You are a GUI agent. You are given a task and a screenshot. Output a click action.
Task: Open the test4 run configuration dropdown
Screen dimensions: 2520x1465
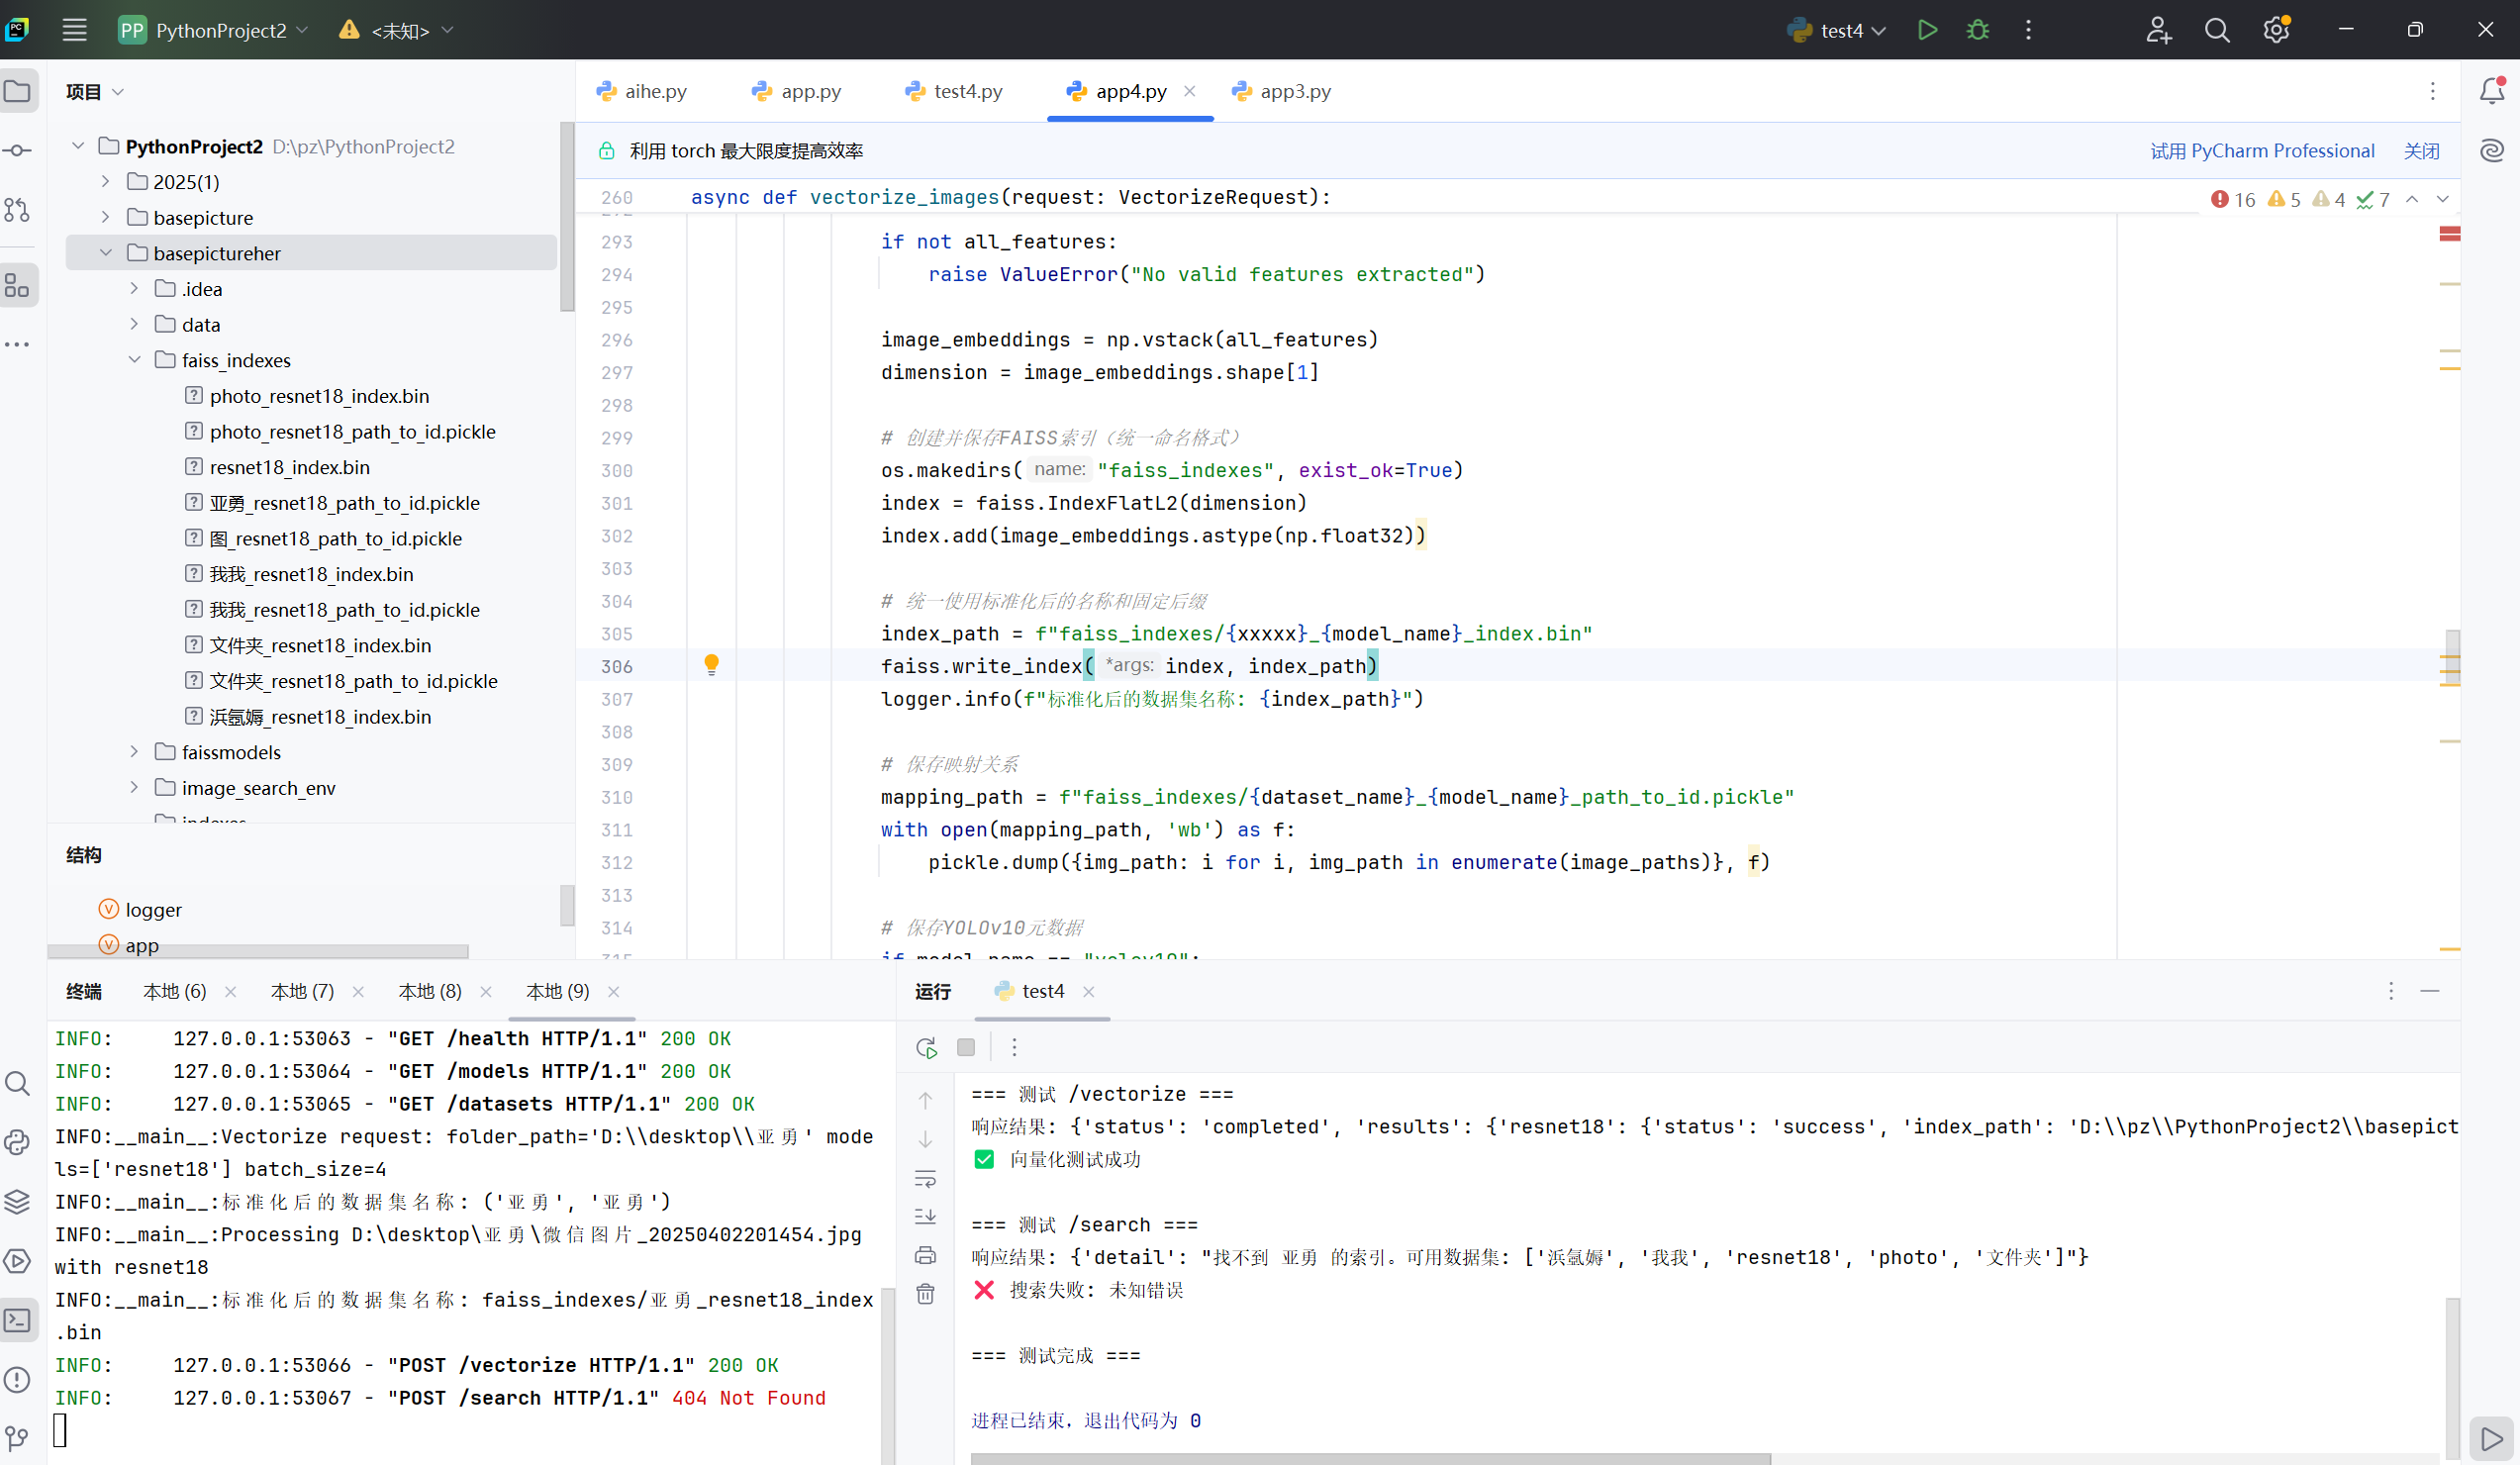pyautogui.click(x=1882, y=30)
